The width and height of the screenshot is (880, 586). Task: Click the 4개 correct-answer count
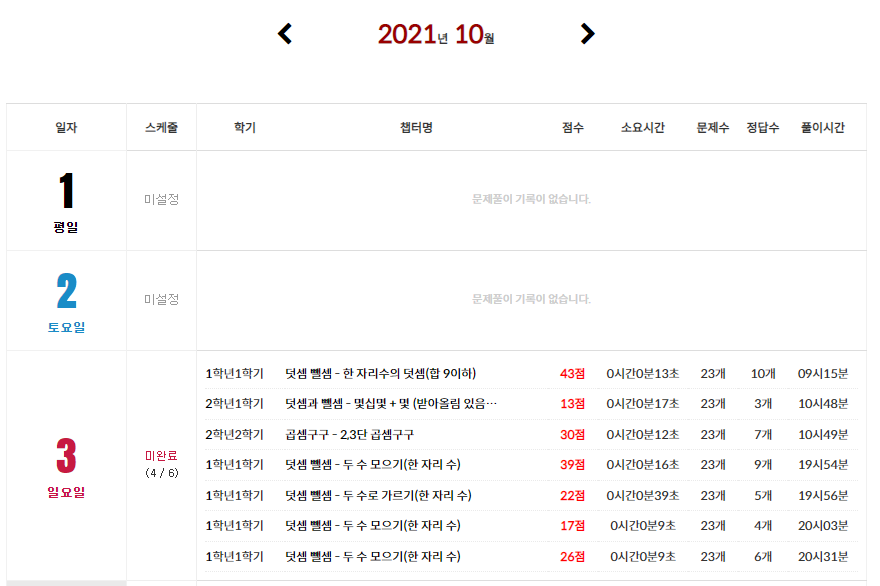click(763, 526)
